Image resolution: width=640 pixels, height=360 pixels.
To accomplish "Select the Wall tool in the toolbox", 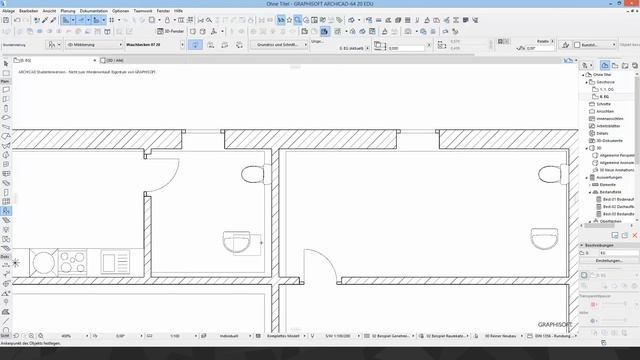I will (6, 89).
